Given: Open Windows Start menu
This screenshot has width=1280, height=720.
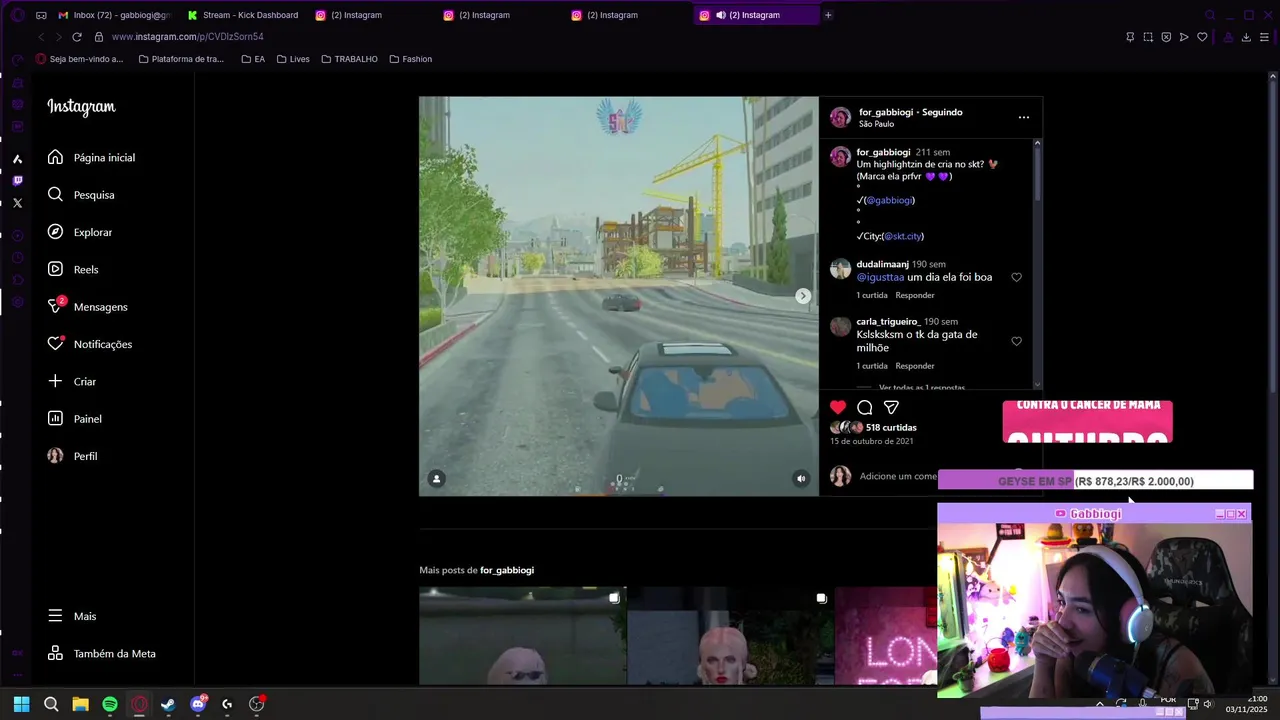Looking at the screenshot, I should [x=22, y=704].
